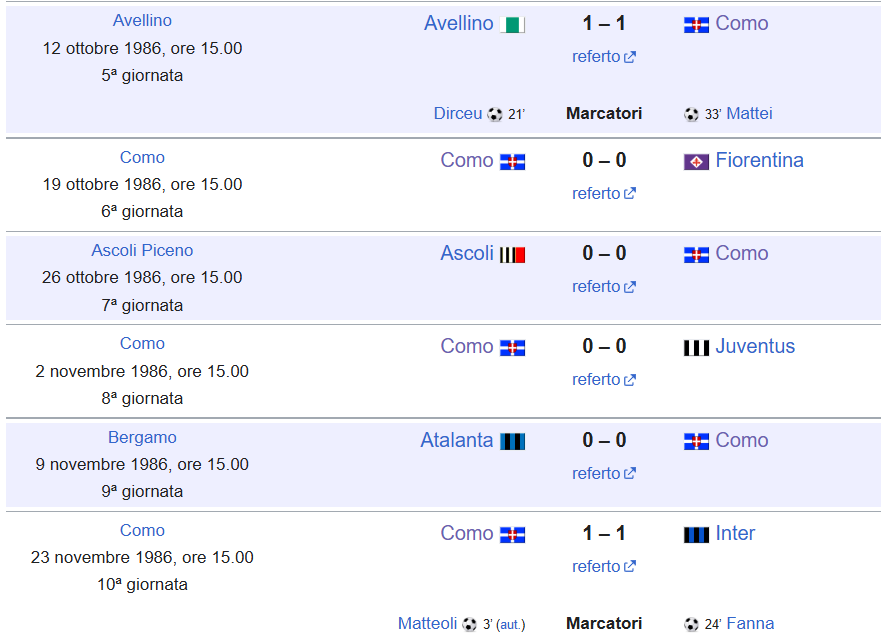Click the soccer ball icon beside Fanna
The width and height of the screenshot is (881, 644).
pyautogui.click(x=691, y=624)
